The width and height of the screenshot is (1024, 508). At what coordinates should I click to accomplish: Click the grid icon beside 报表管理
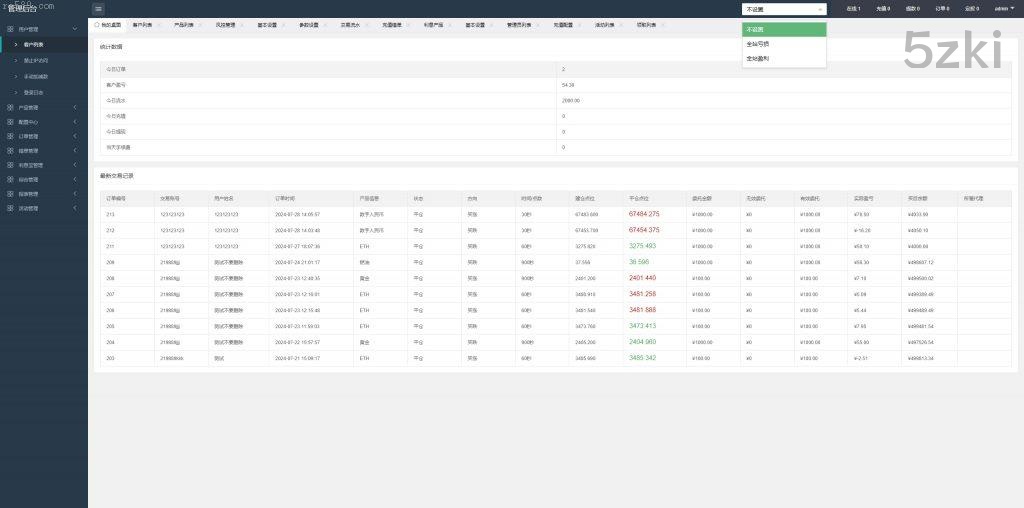click(11, 194)
